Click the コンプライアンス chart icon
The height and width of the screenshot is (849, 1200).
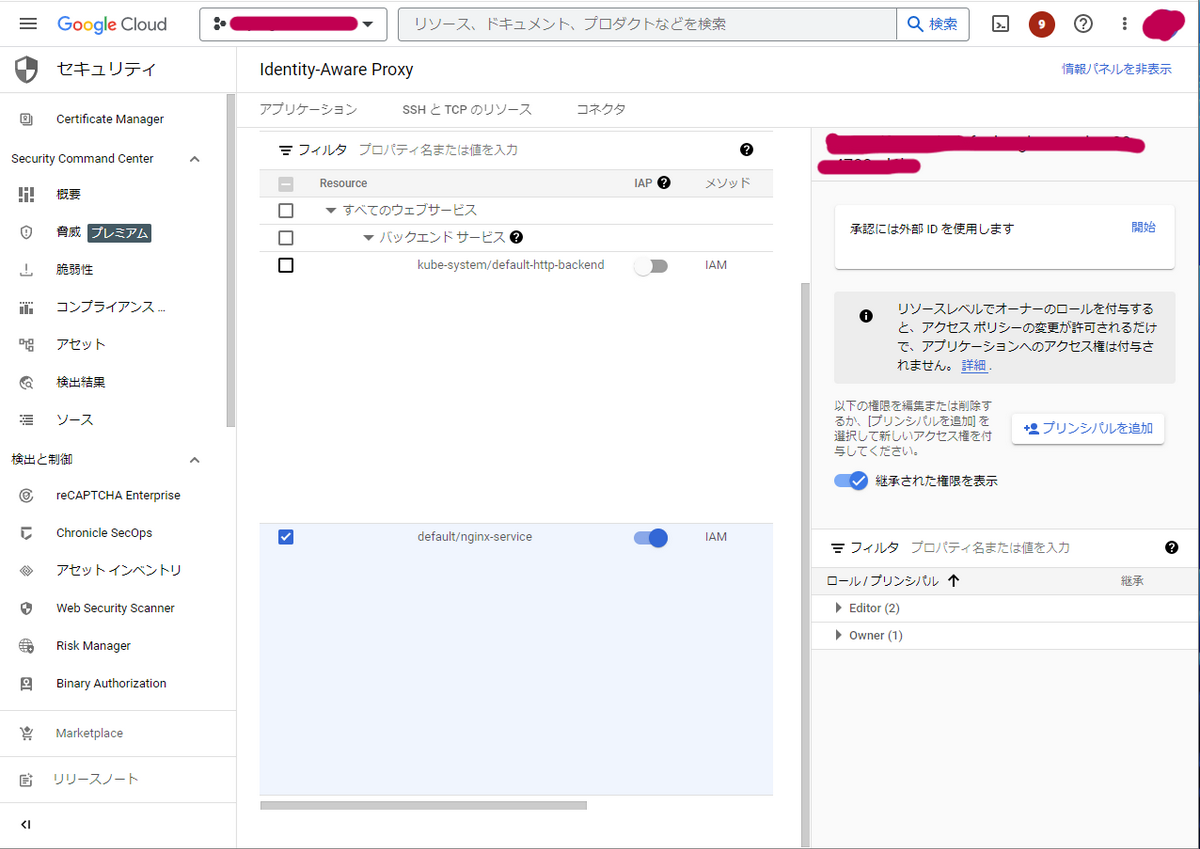(27, 307)
